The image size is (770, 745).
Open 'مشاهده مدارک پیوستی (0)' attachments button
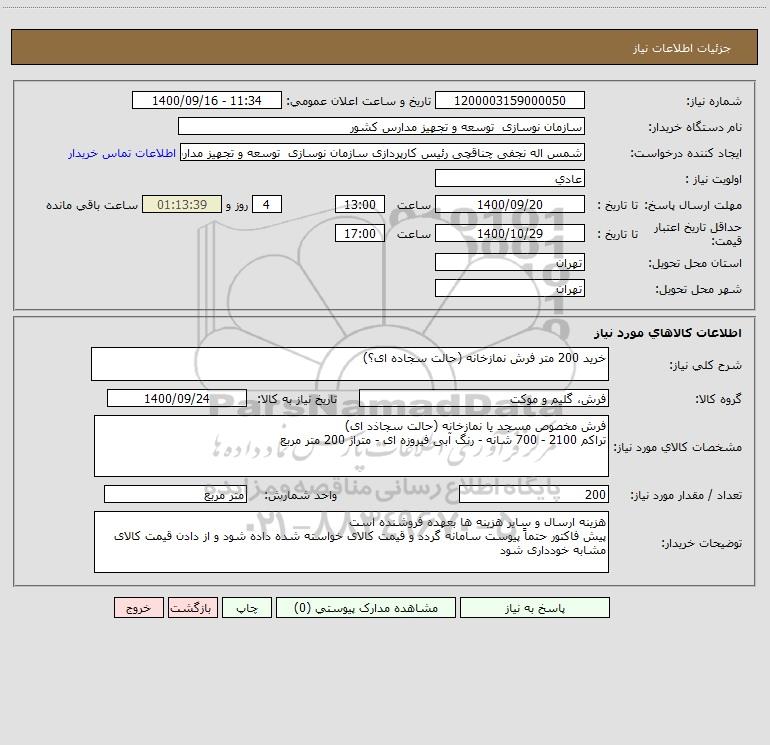[366, 608]
